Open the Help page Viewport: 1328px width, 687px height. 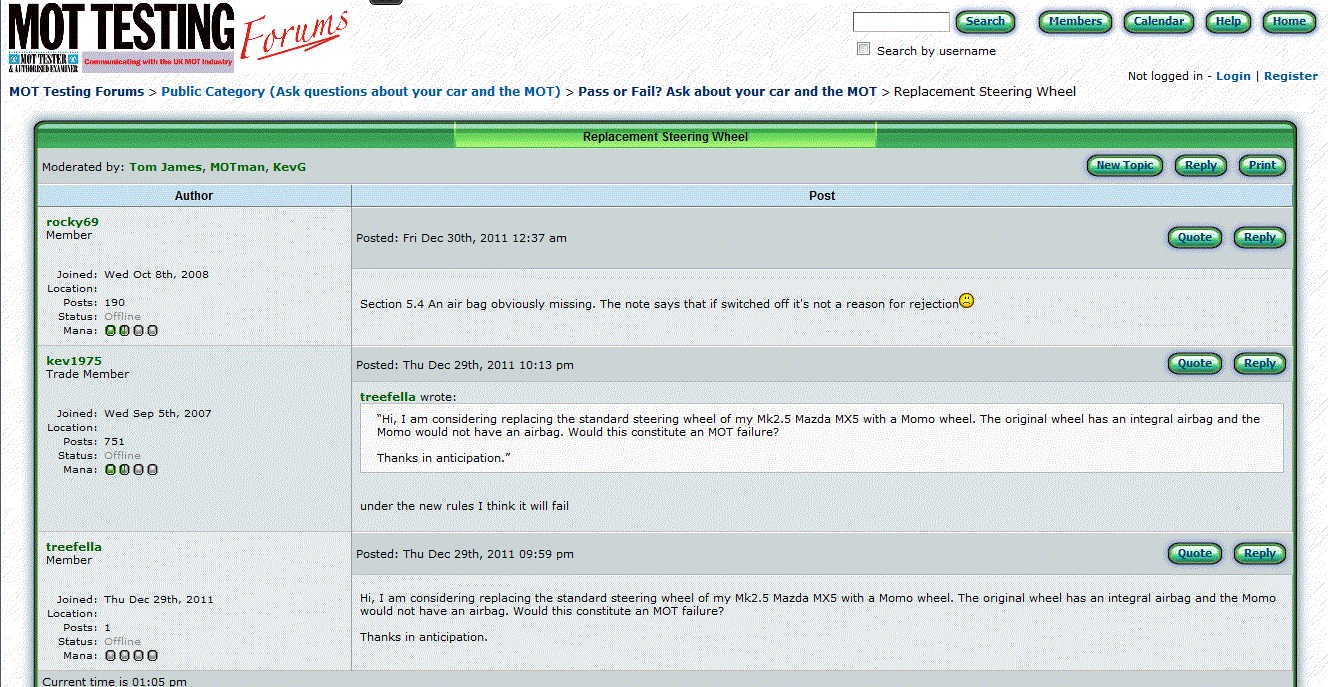[x=1228, y=22]
